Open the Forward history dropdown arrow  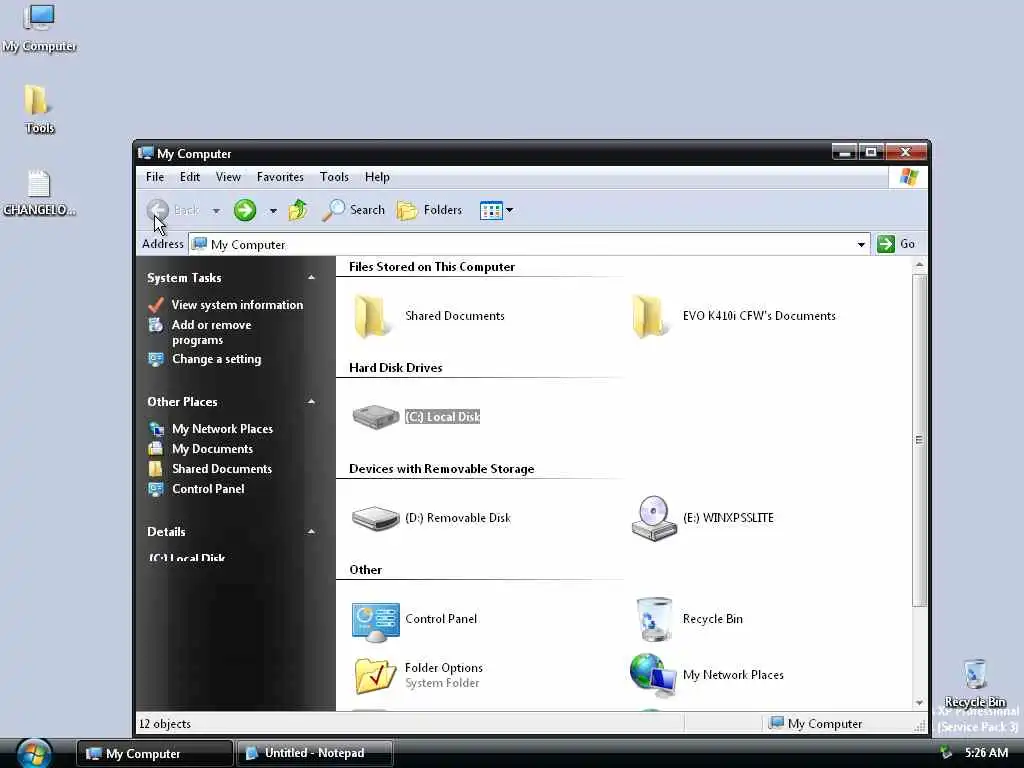coord(273,211)
